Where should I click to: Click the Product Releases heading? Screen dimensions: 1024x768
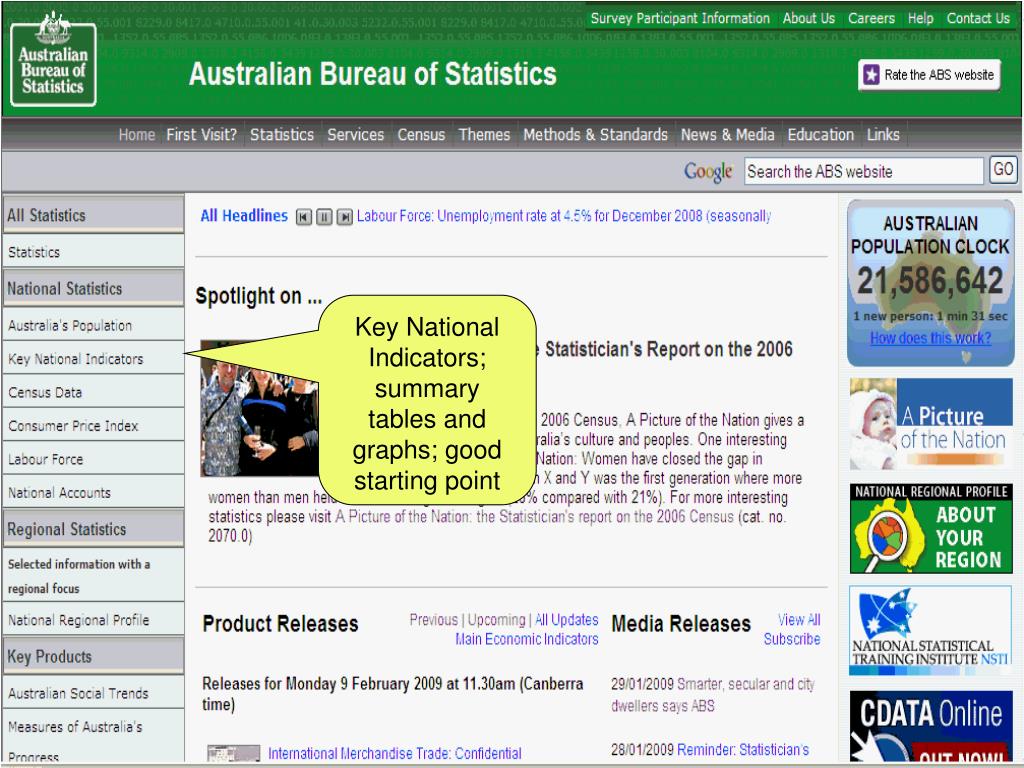point(280,624)
